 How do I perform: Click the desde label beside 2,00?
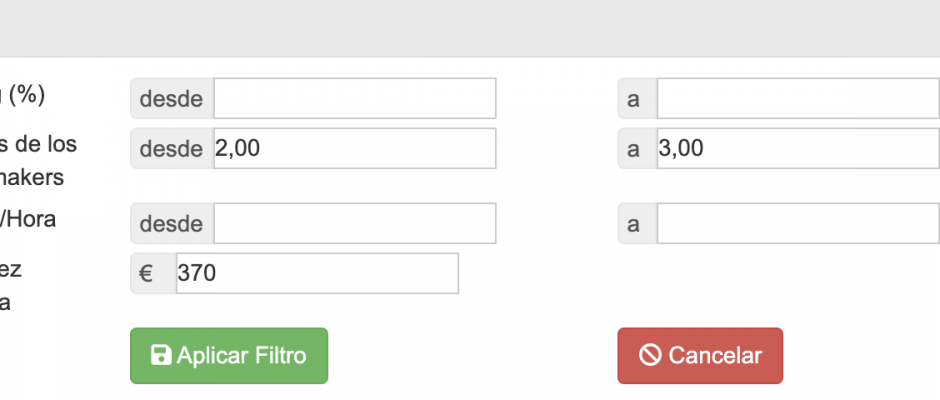pyautogui.click(x=172, y=148)
